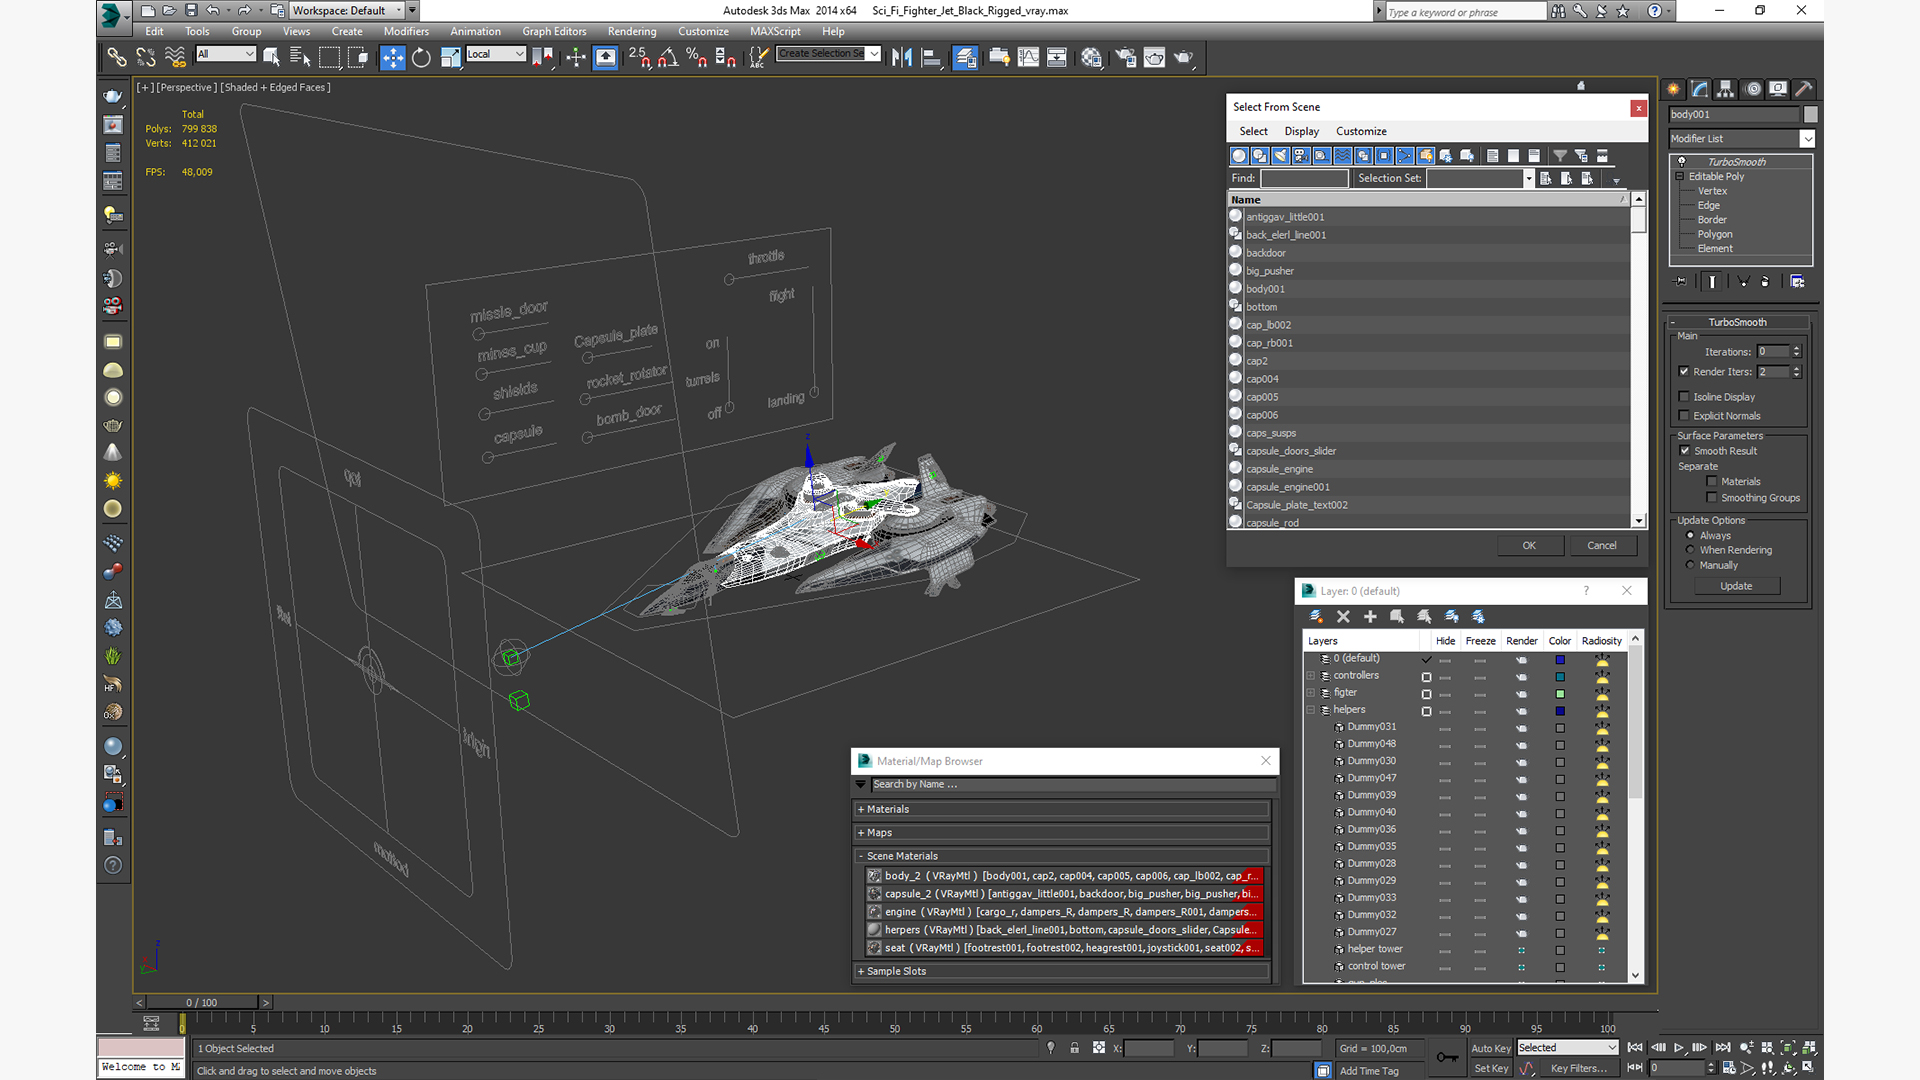Toggle the Angle Snap icon

pos(668,57)
